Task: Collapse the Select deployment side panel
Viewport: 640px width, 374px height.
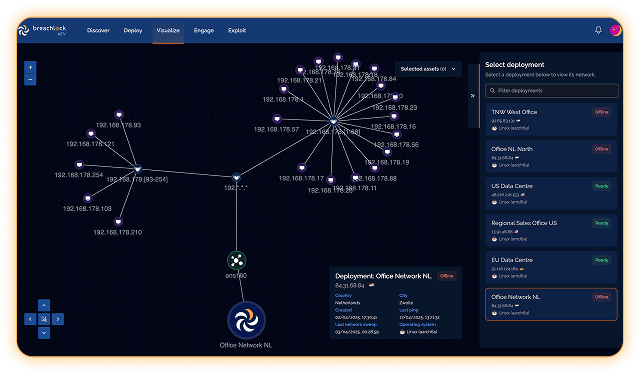Action: [473, 96]
